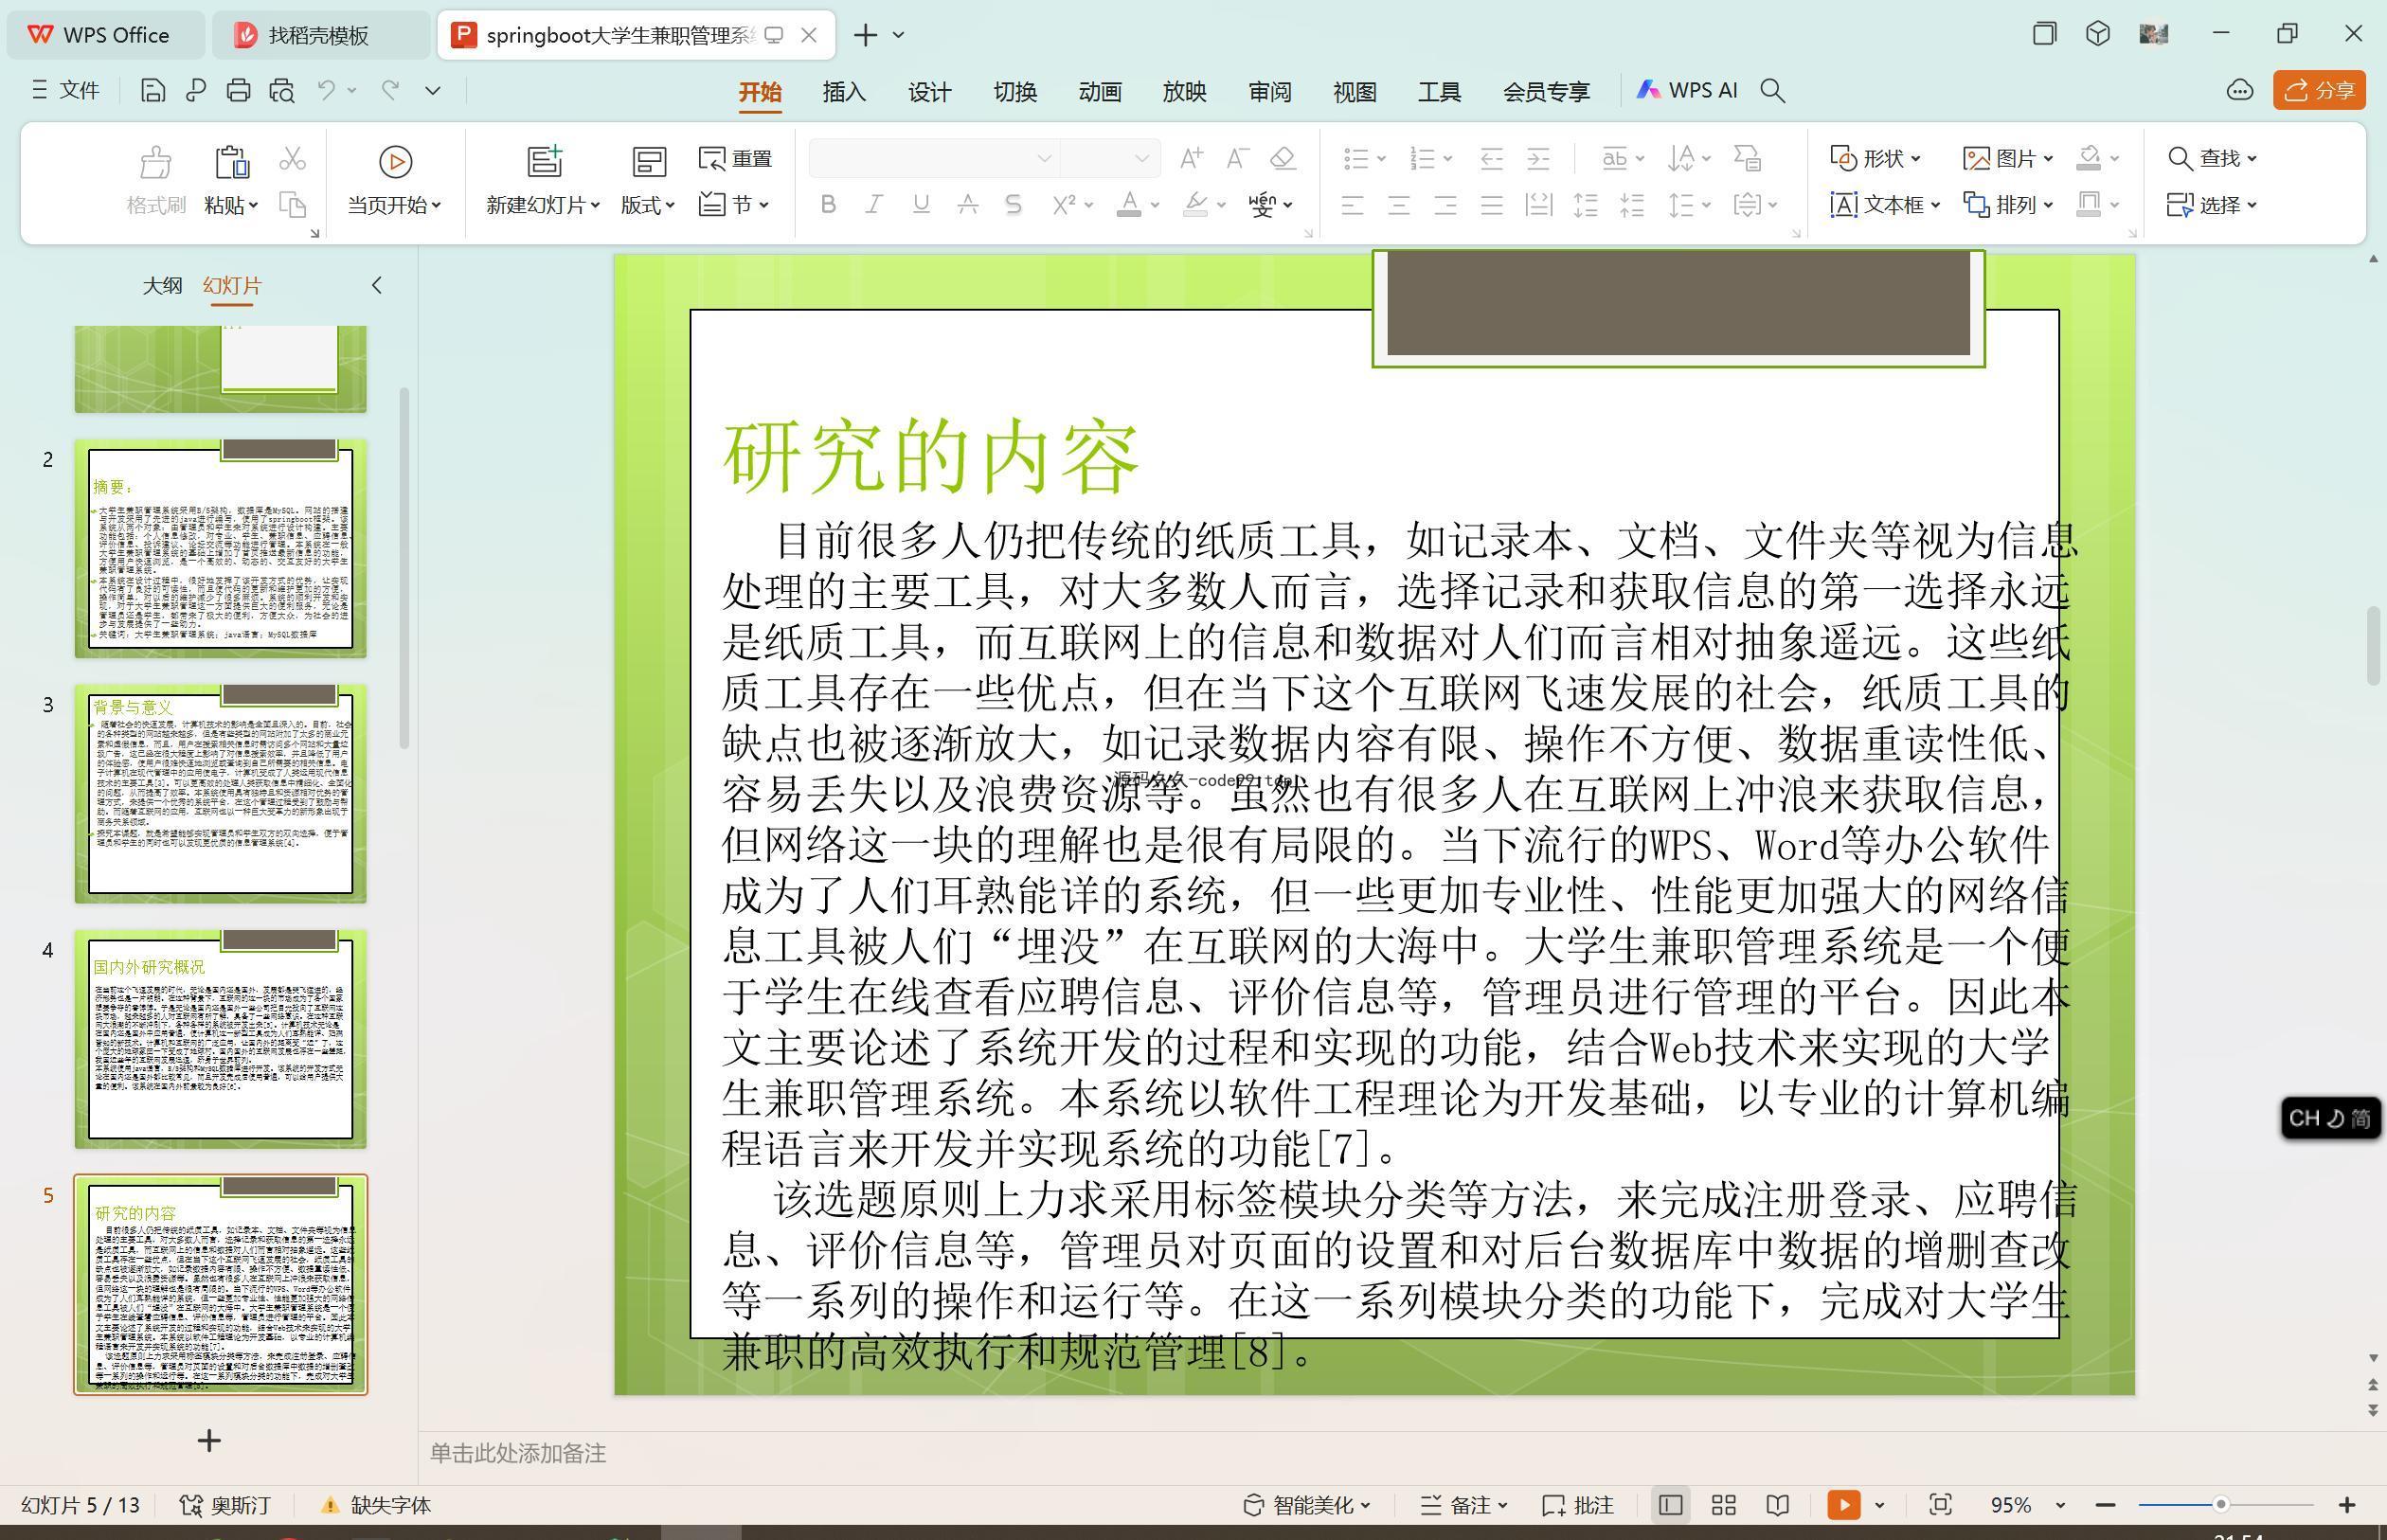This screenshot has width=2387, height=1540.
Task: Open the font name dropdown
Action: coord(1044,158)
